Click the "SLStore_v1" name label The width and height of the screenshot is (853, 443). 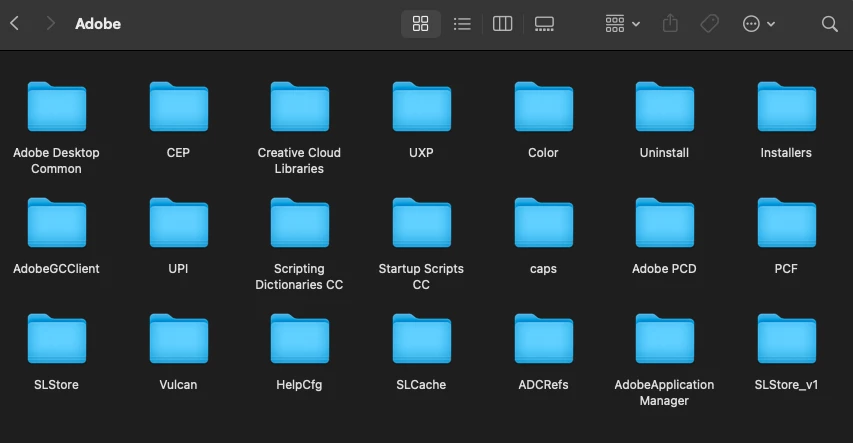pos(786,385)
